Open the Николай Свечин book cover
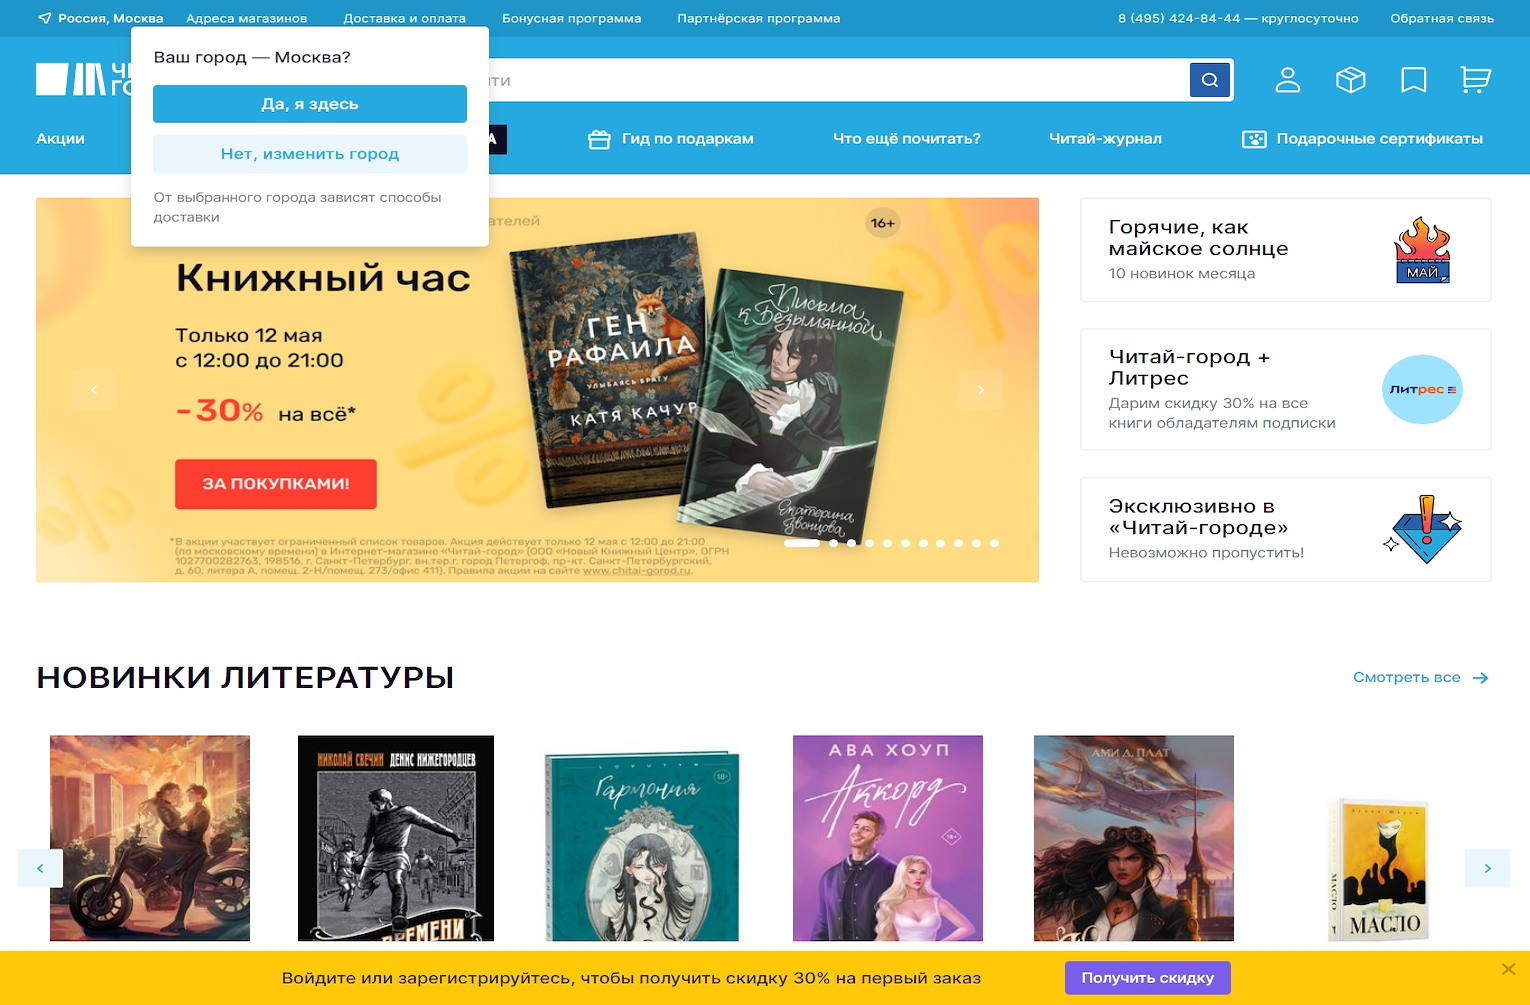Viewport: 1530px width, 1005px height. [x=396, y=838]
